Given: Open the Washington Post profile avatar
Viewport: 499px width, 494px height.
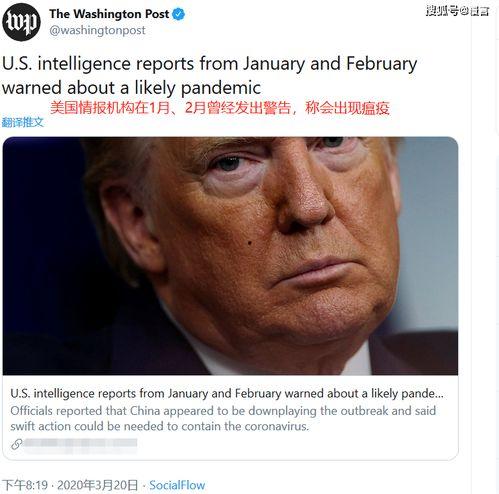Looking at the screenshot, I should tap(21, 22).
